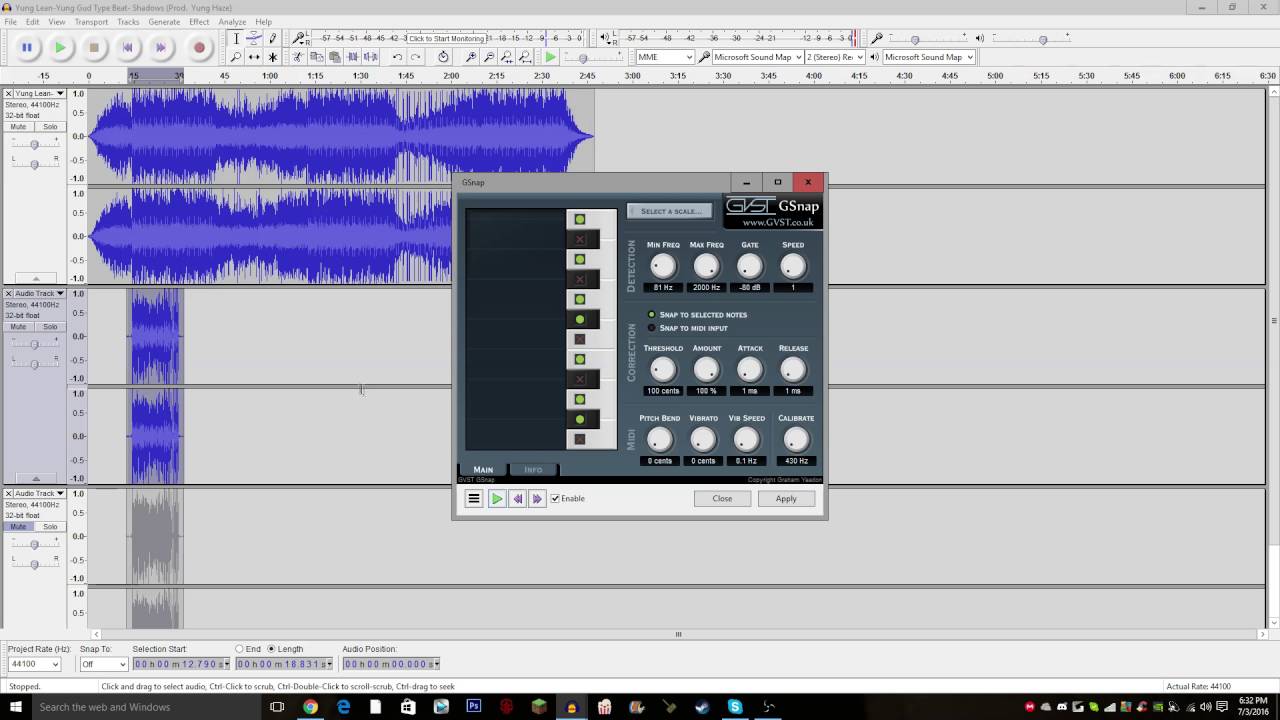Click the red Record button
This screenshot has height=720, width=1280.
[199, 47]
